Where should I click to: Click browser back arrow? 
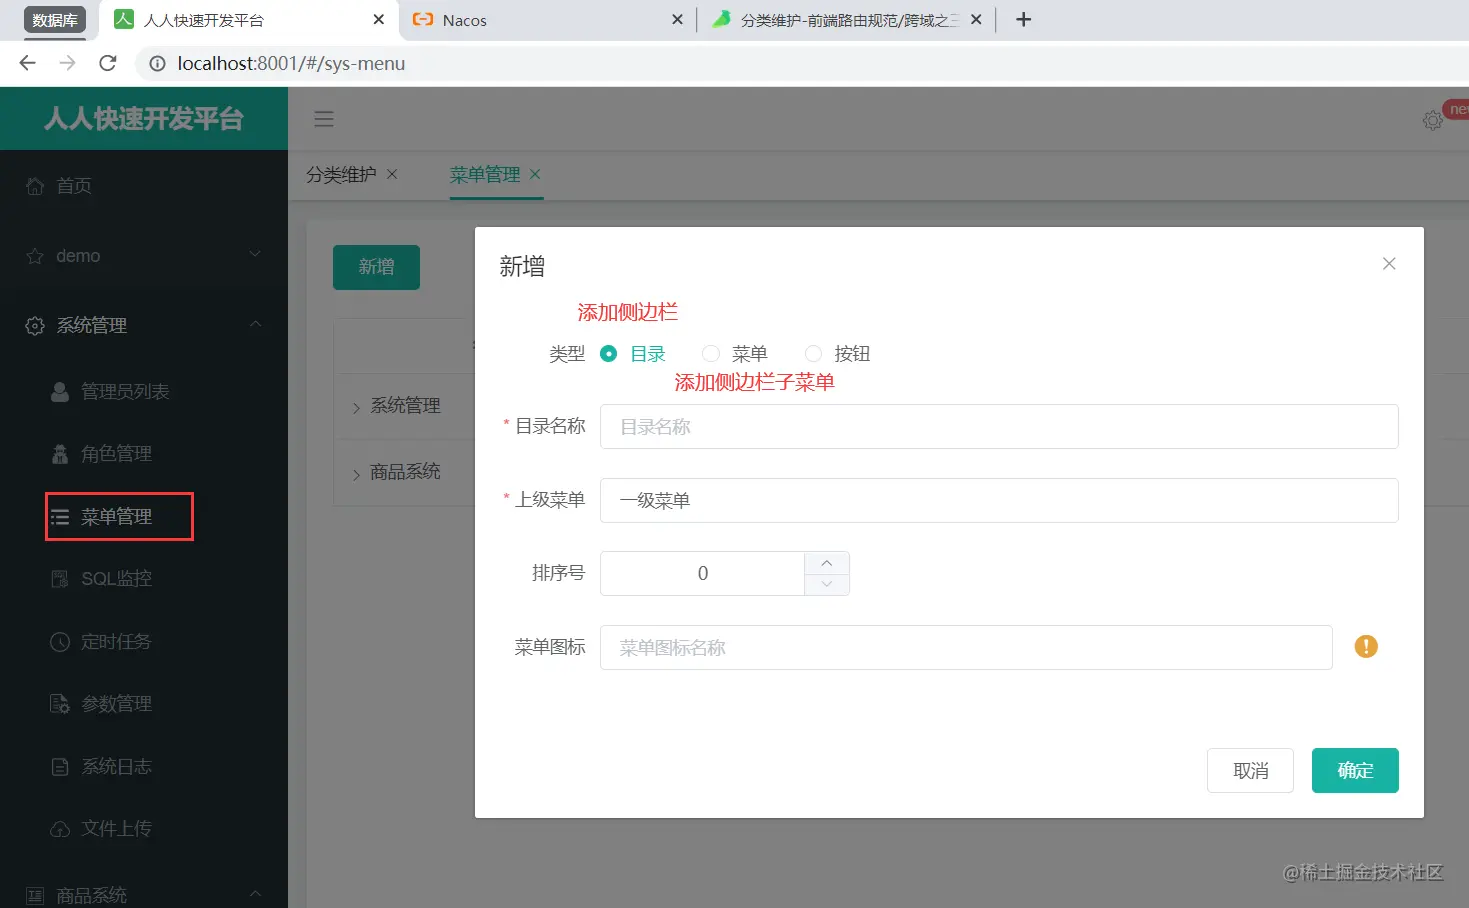(x=27, y=63)
